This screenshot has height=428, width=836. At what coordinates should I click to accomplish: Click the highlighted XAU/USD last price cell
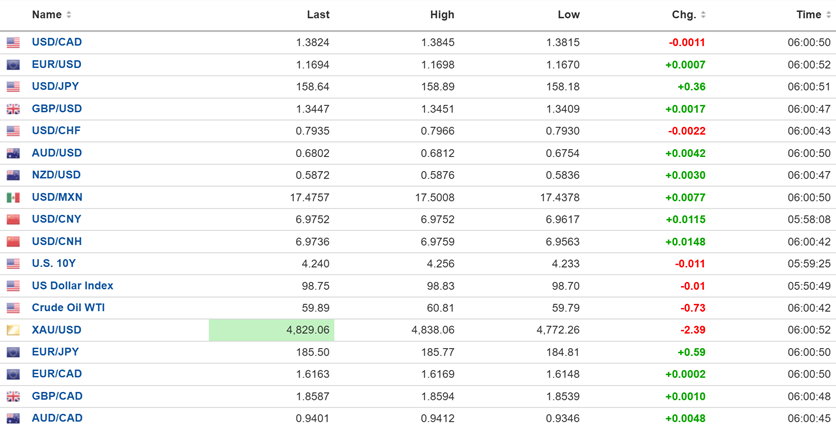click(x=271, y=330)
